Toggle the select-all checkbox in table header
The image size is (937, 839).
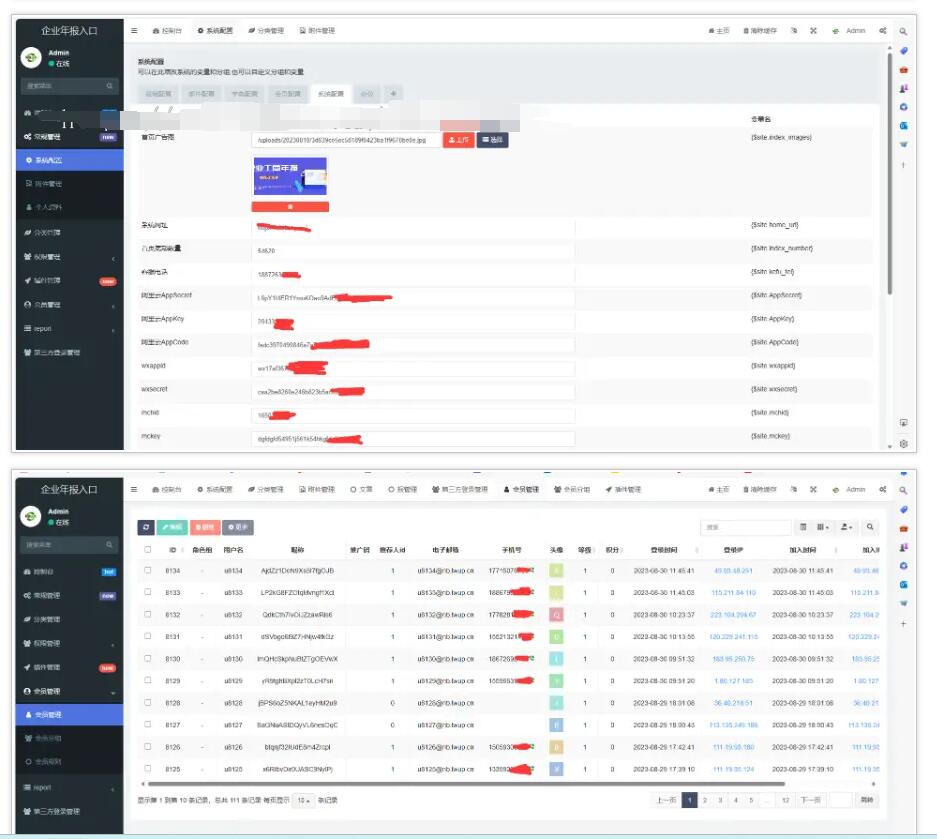pyautogui.click(x=148, y=549)
